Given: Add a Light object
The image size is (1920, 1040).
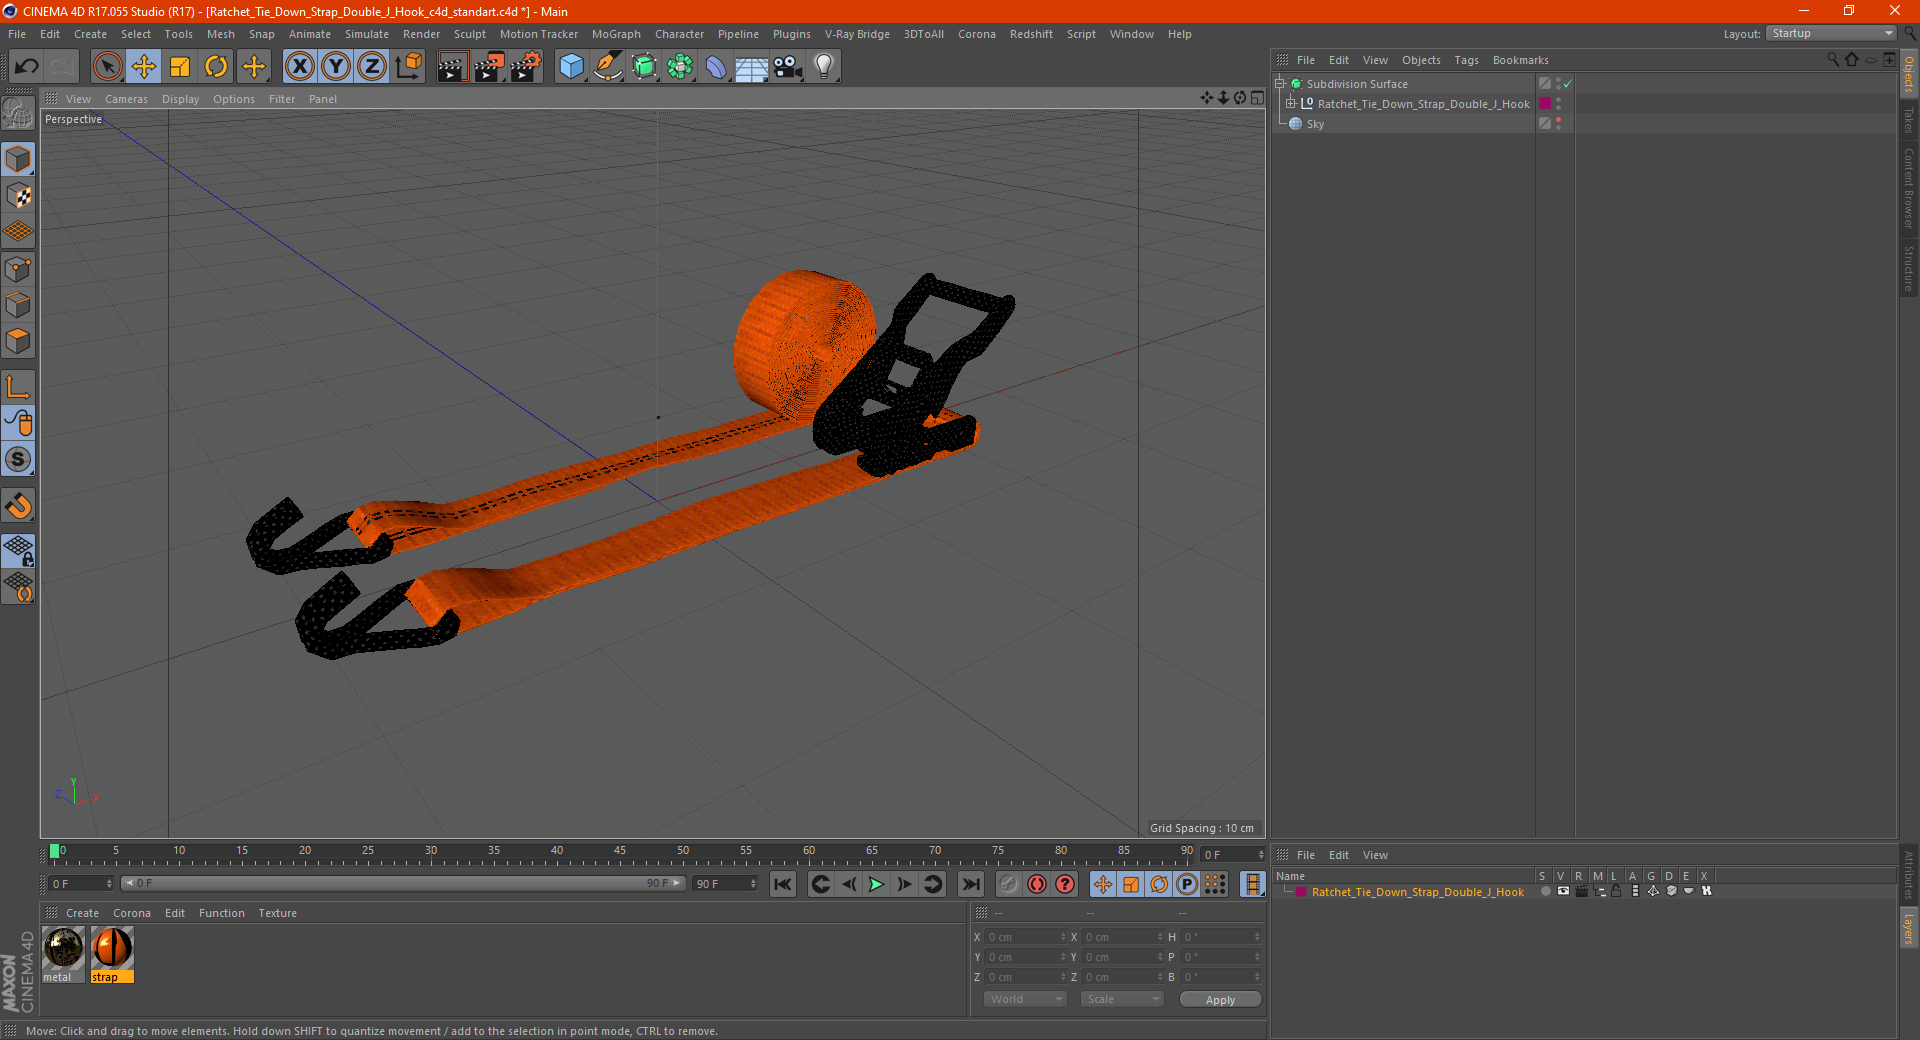Looking at the screenshot, I should click(824, 67).
